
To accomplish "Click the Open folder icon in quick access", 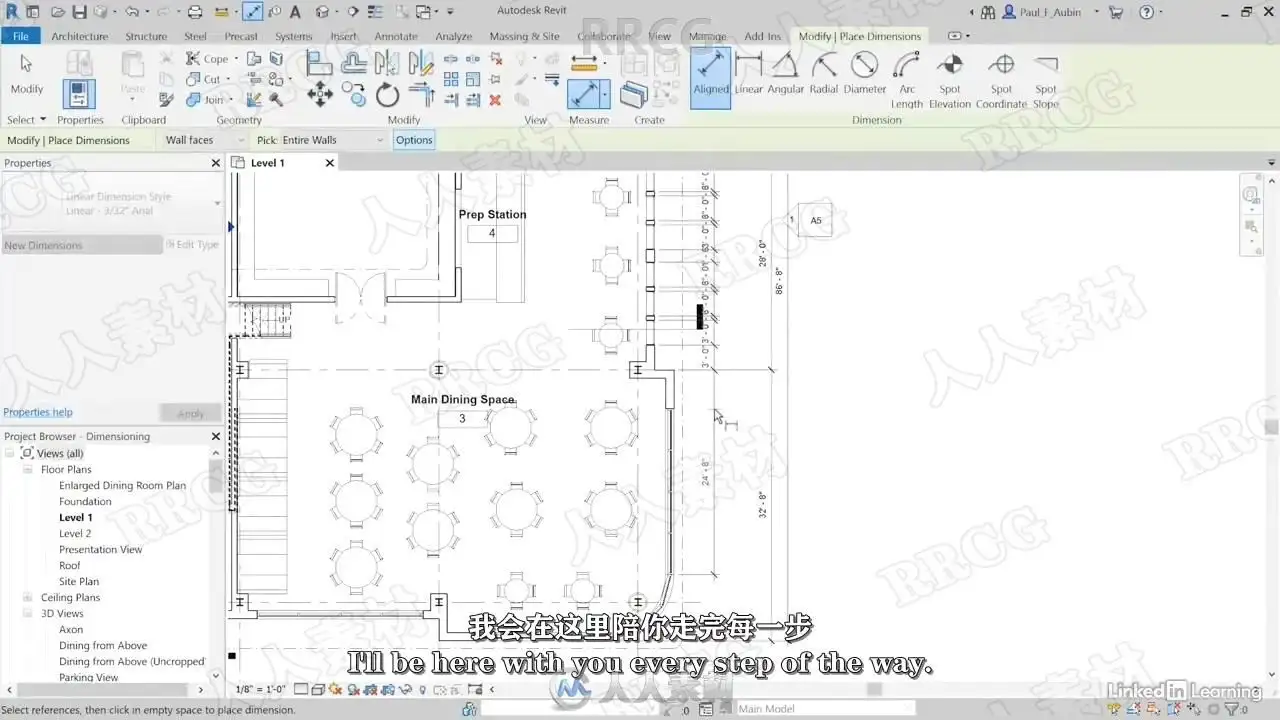I will click(x=57, y=12).
